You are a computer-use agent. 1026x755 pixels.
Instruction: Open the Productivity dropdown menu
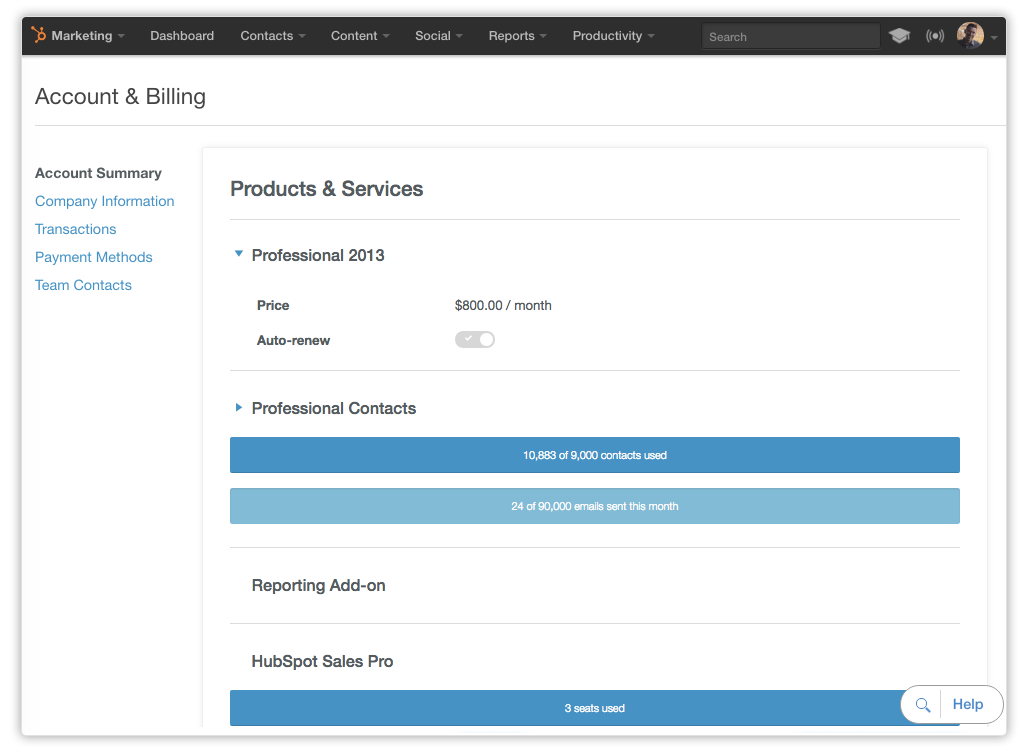[614, 36]
